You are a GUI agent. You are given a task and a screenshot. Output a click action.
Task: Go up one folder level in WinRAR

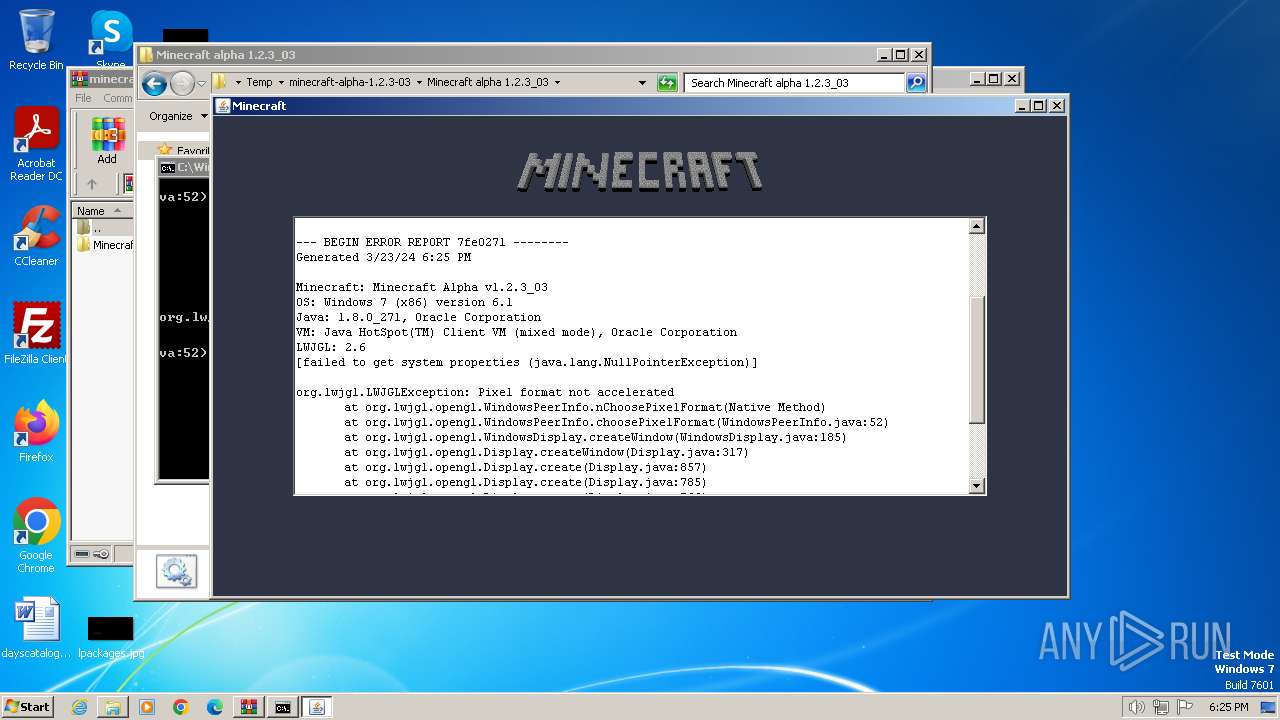[x=92, y=184]
